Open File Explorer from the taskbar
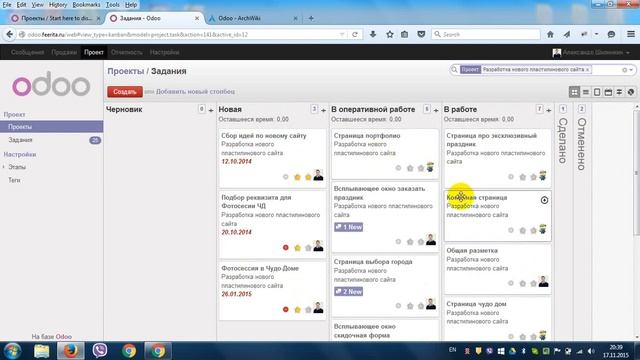 (42, 351)
